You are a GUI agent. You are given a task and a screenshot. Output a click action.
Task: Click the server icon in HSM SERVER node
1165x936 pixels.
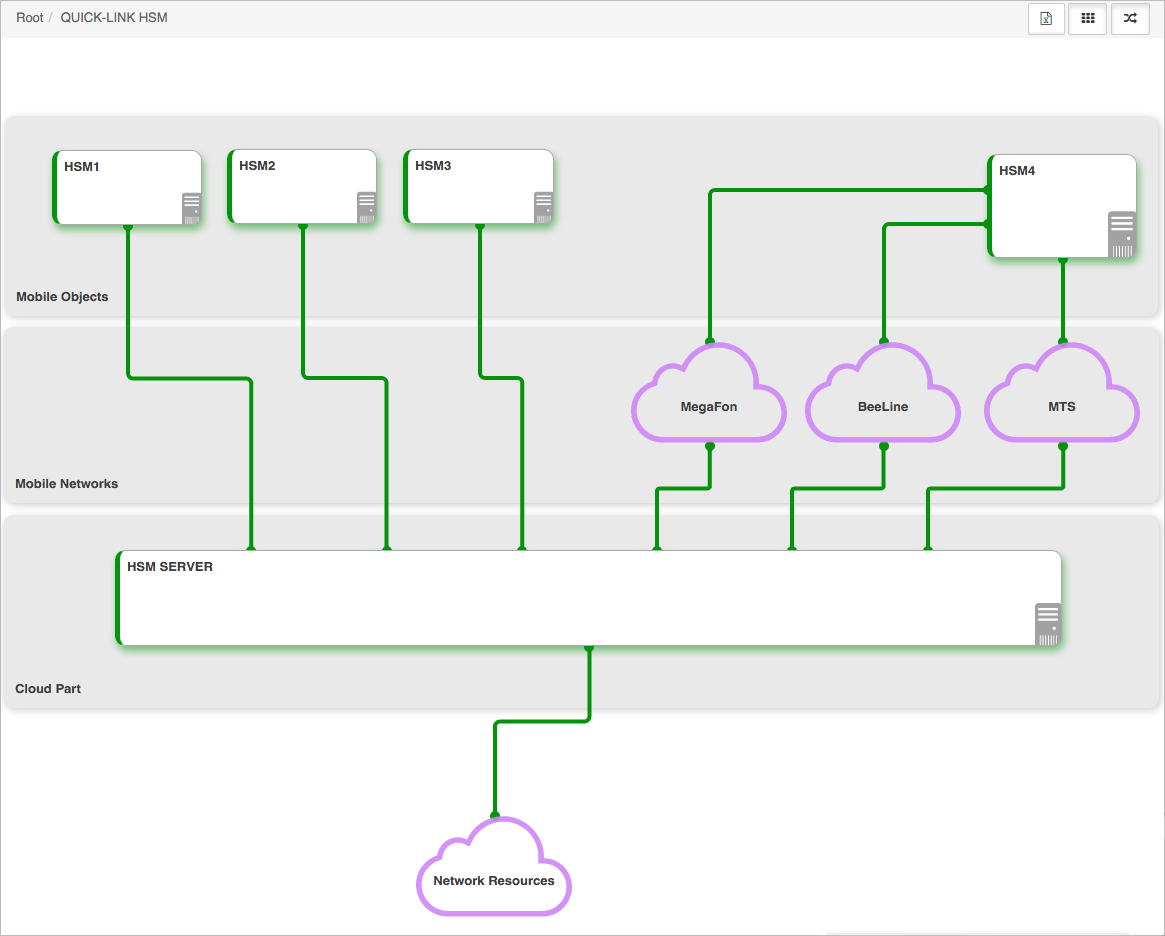tap(1048, 623)
